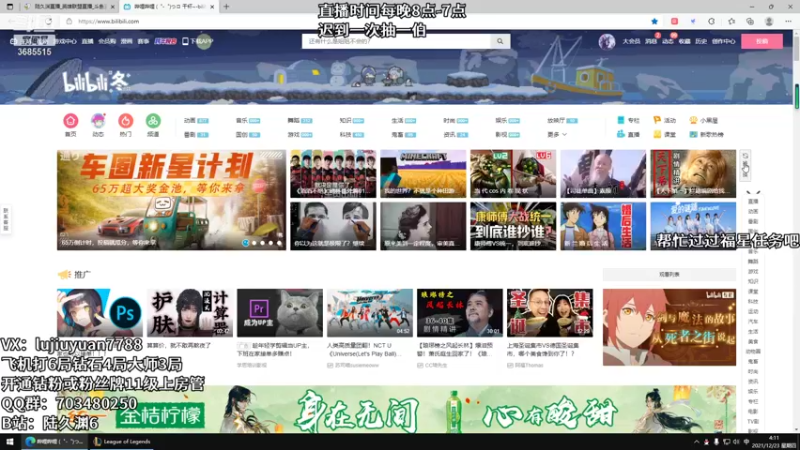Open the 小黑屋 icon link
800x450 pixels.
tap(704, 120)
